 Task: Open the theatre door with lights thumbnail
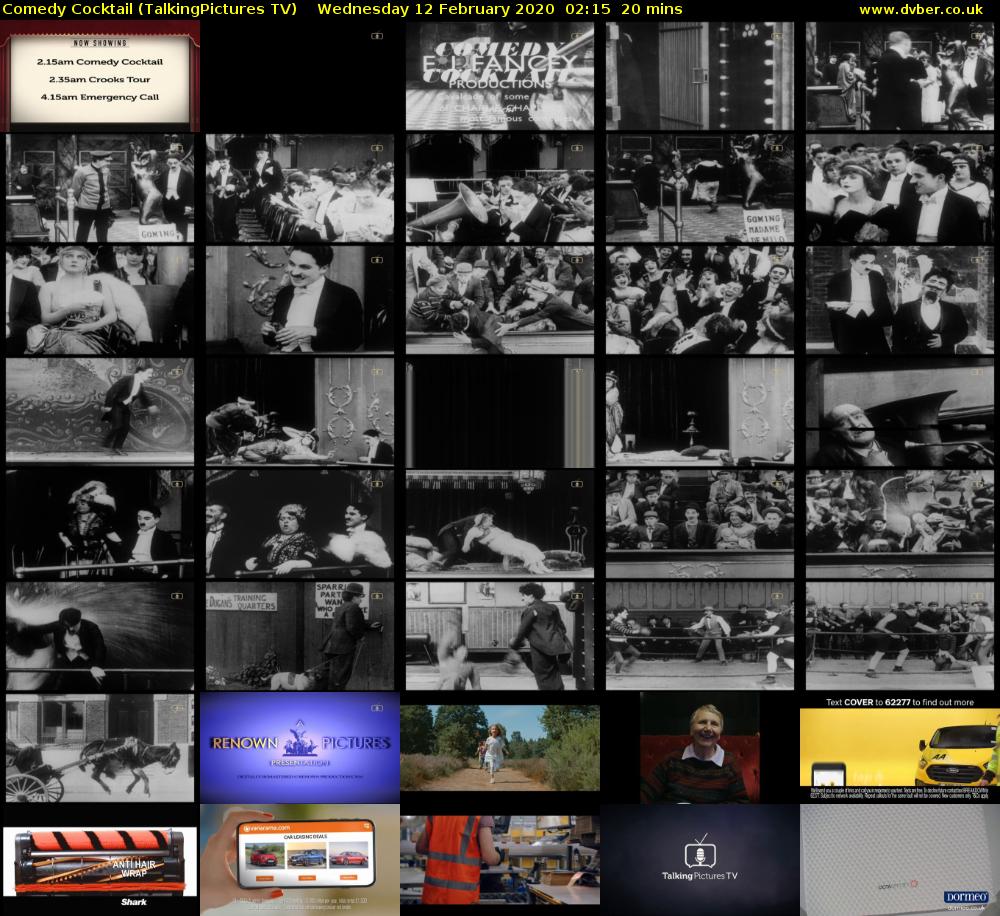700,76
